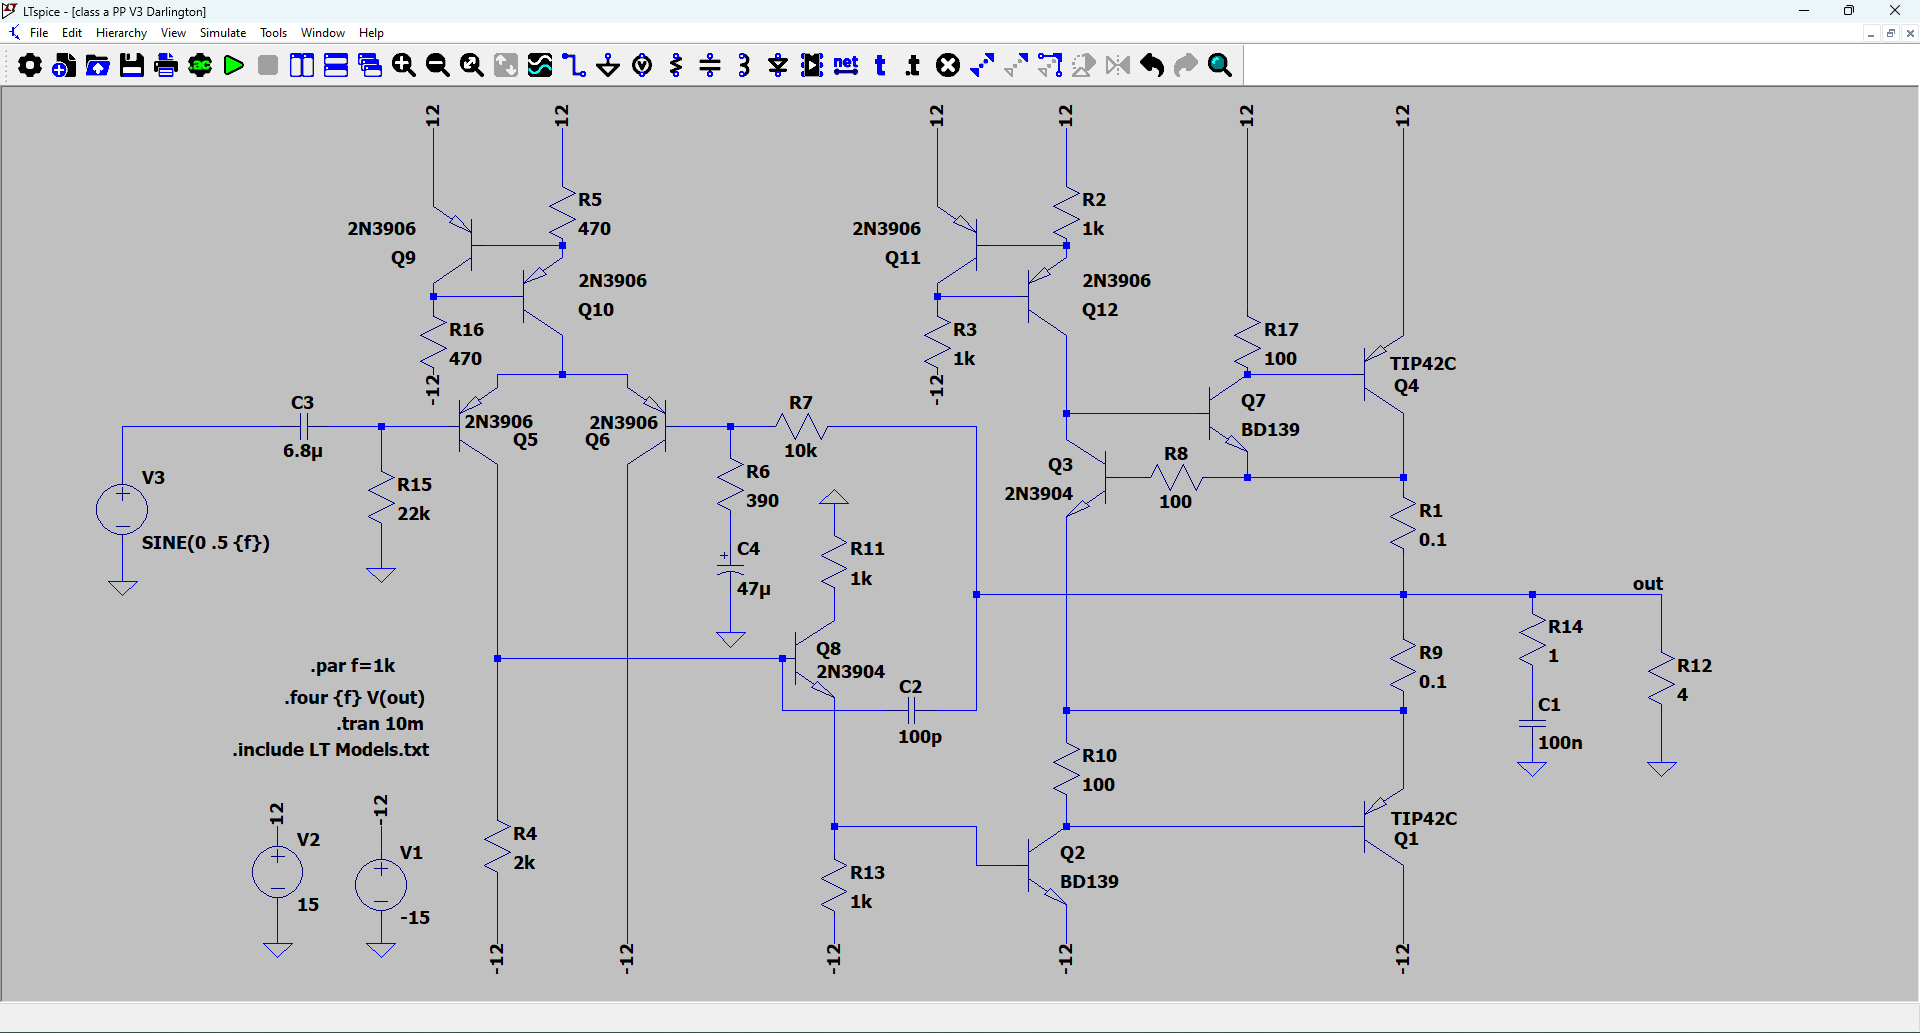Open the Find search toolbar icon

click(x=1220, y=66)
